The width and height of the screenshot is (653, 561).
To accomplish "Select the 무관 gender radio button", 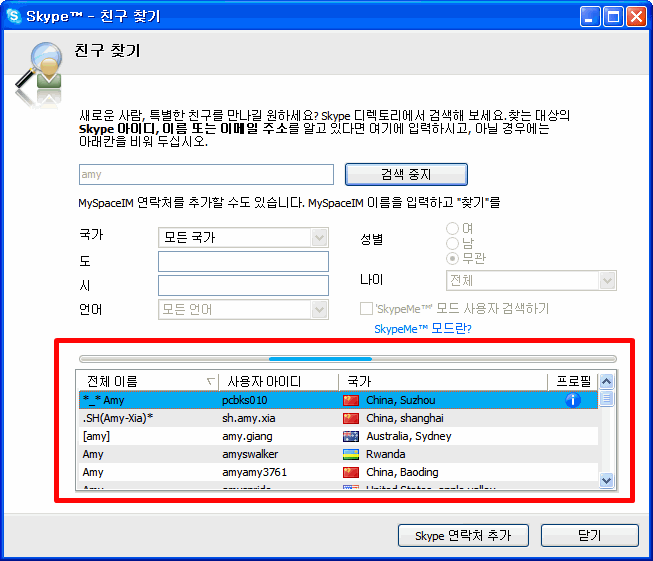I will click(x=452, y=258).
